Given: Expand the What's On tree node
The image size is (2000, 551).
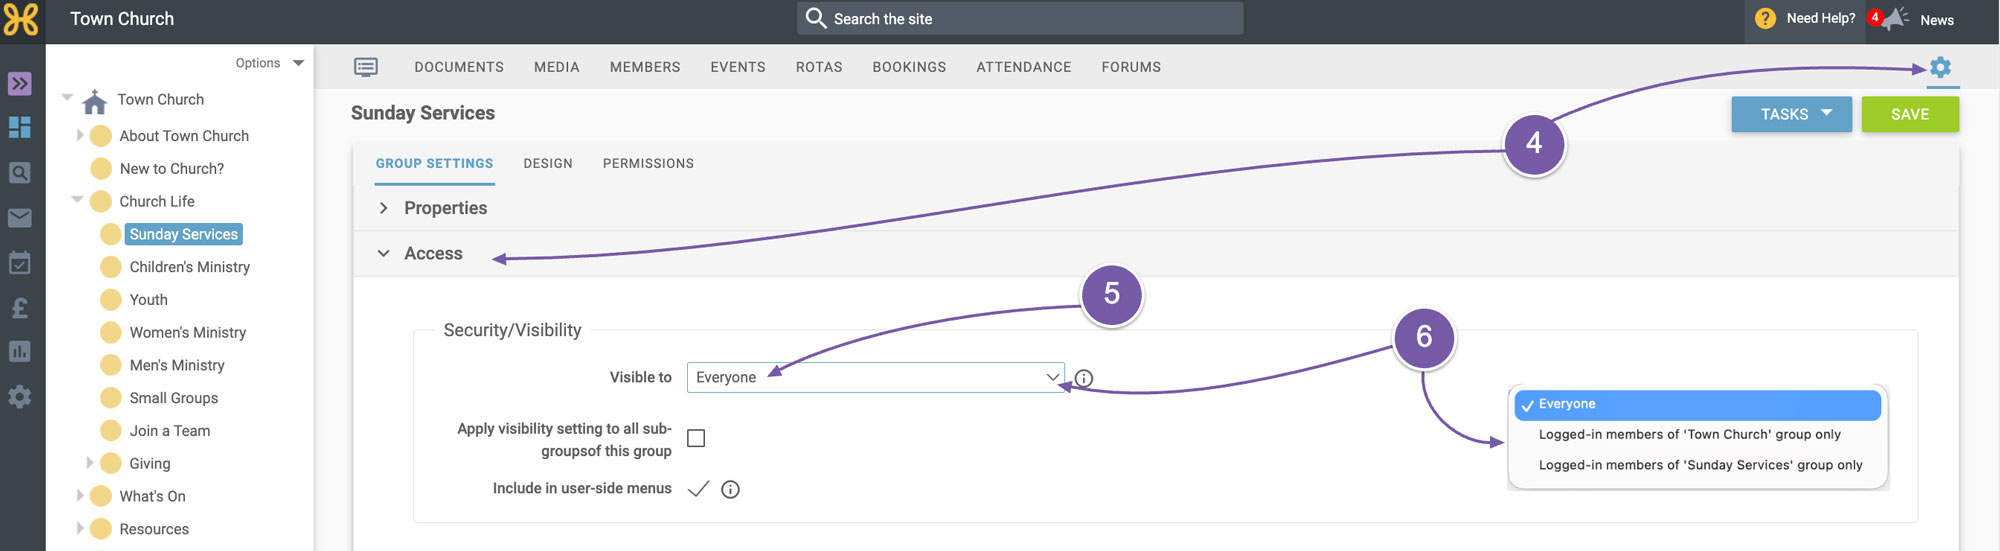Looking at the screenshot, I should pyautogui.click(x=80, y=496).
